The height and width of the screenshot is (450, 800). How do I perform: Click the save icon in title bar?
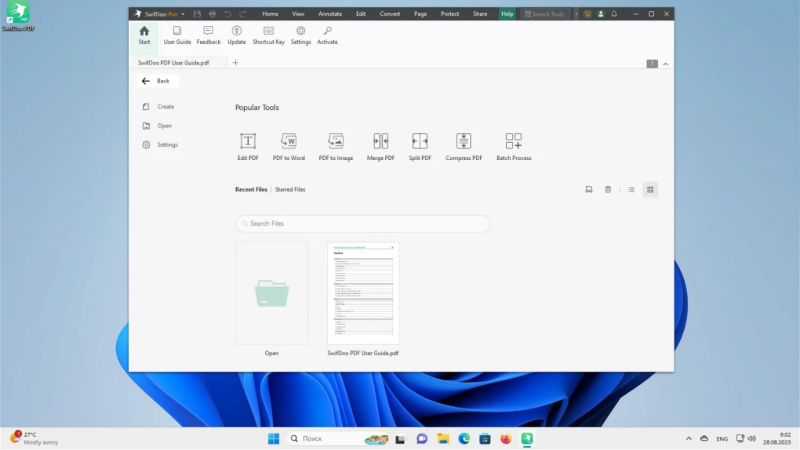coord(197,14)
